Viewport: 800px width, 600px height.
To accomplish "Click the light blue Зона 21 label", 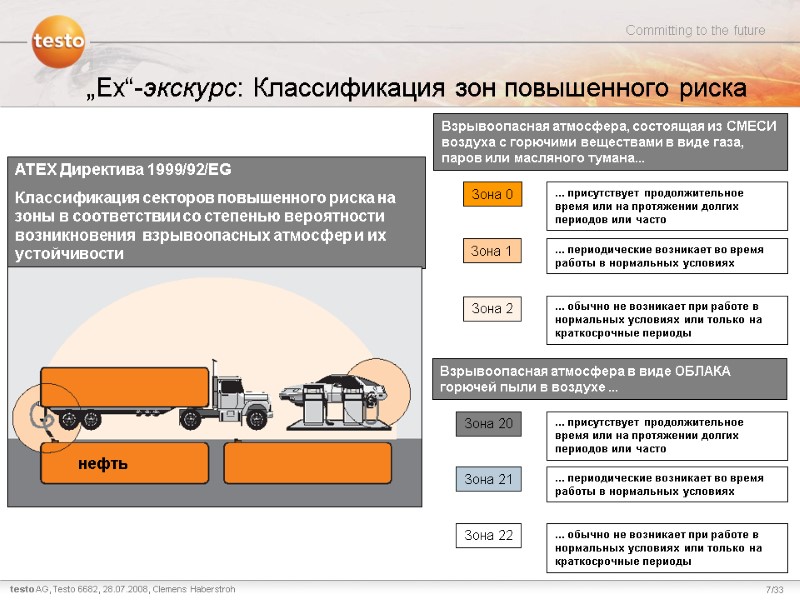I will click(x=489, y=479).
